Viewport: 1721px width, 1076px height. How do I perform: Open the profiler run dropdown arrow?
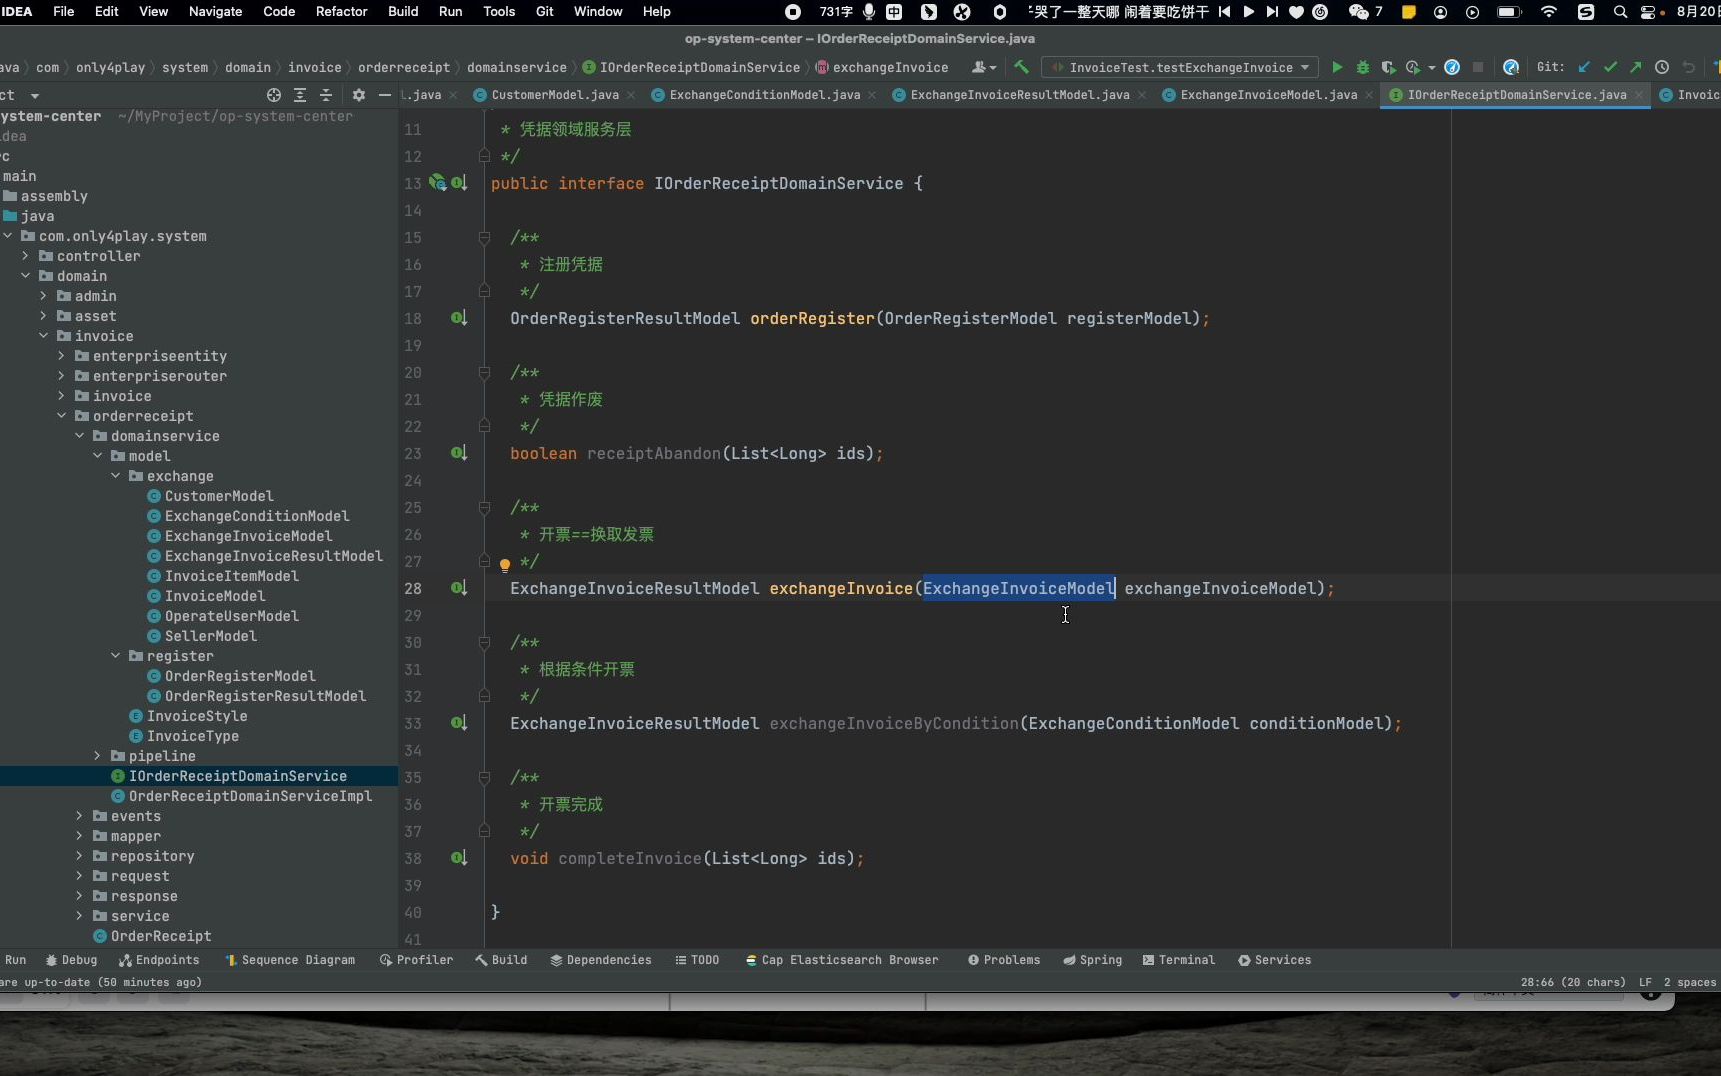click(1432, 67)
